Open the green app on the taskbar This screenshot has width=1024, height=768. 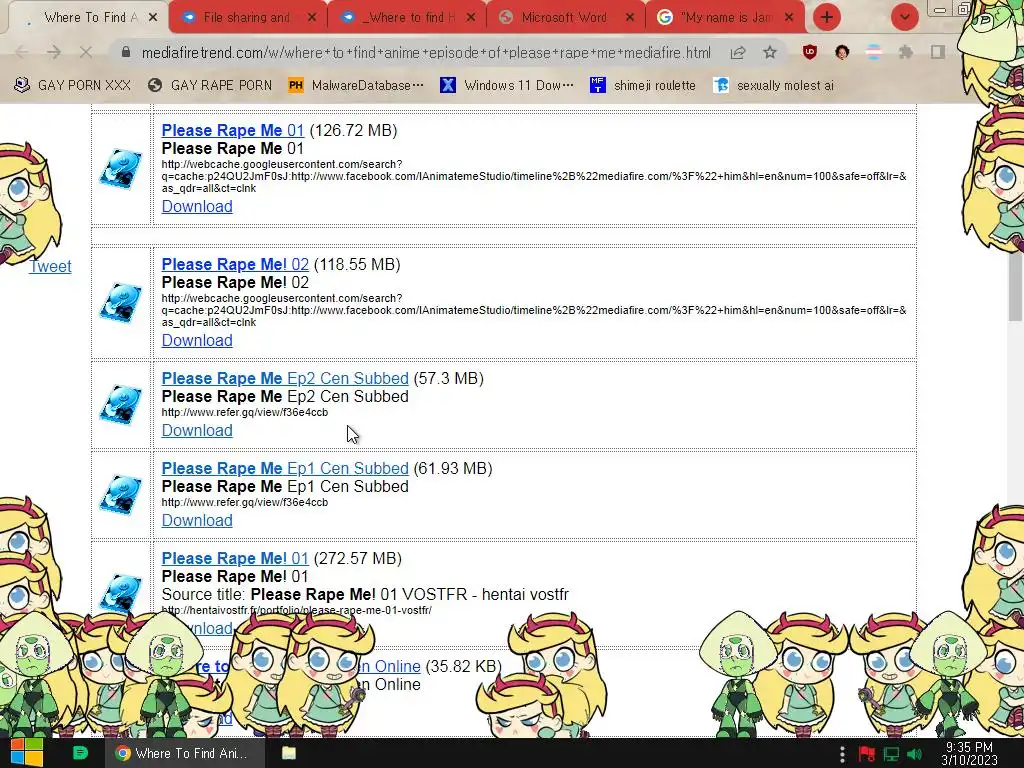pos(80,753)
